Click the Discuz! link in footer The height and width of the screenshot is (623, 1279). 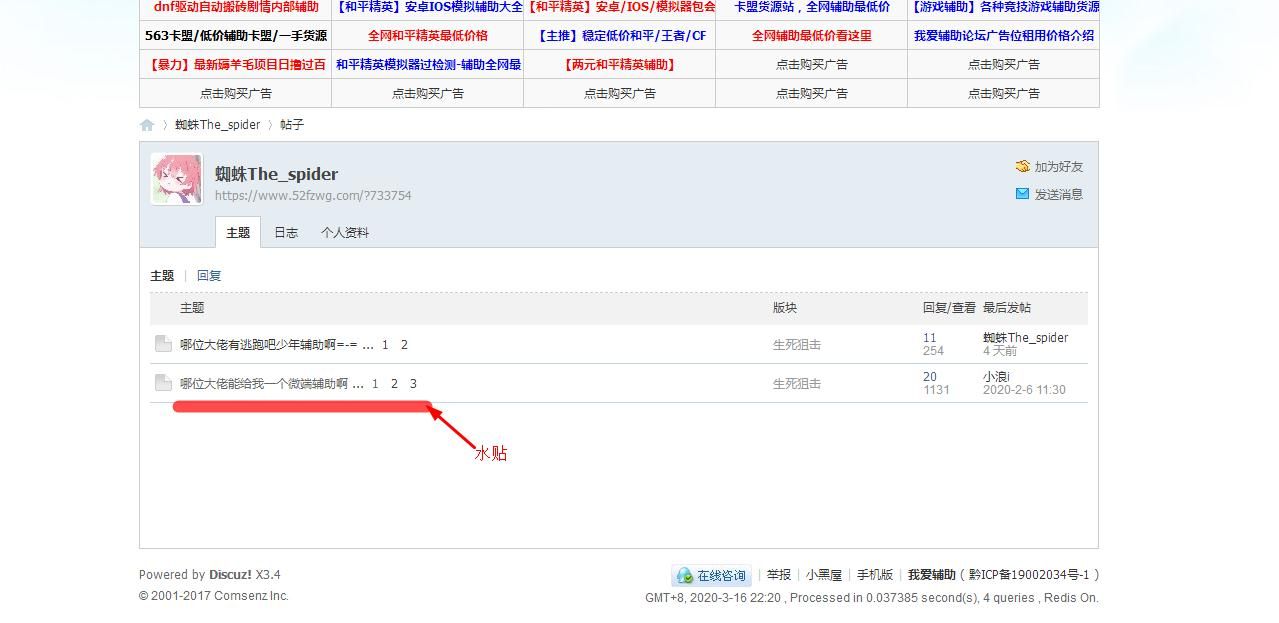[x=230, y=575]
